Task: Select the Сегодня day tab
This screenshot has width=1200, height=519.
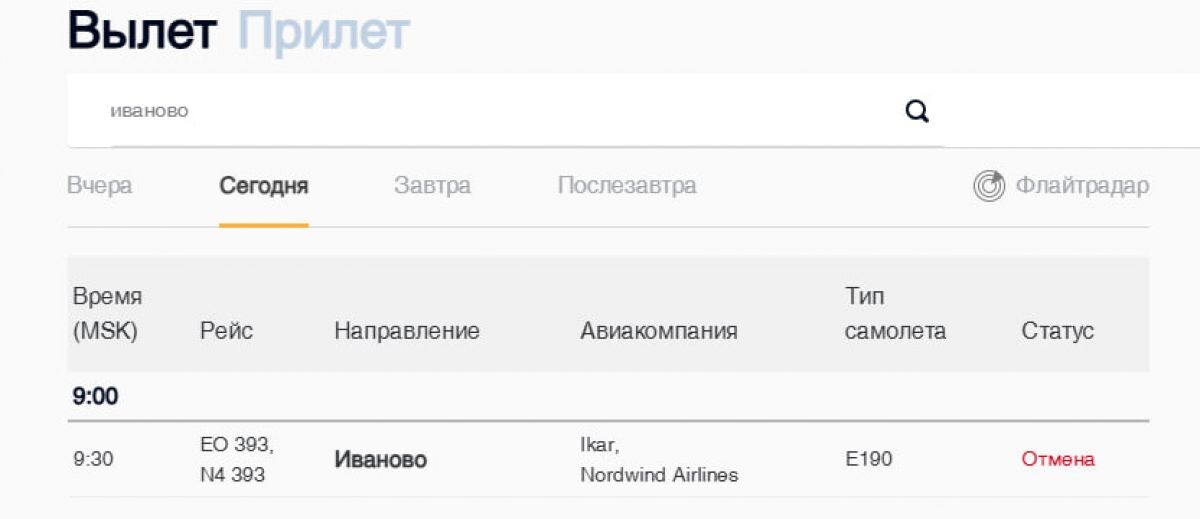Action: pyautogui.click(x=264, y=186)
